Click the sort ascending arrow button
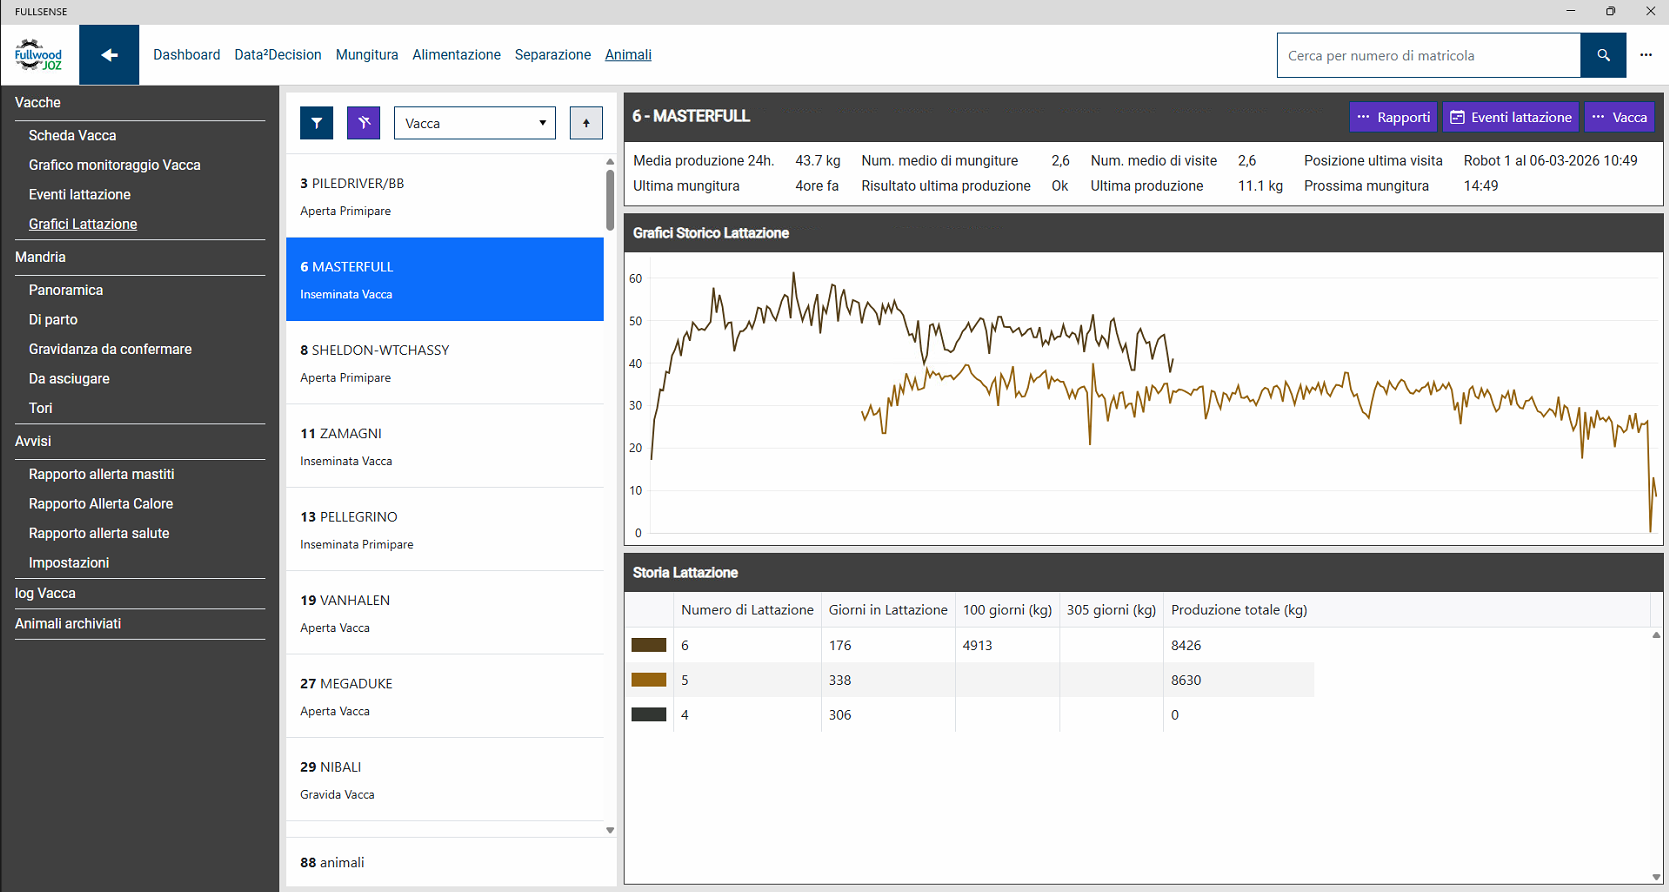The height and width of the screenshot is (892, 1669). pos(586,123)
